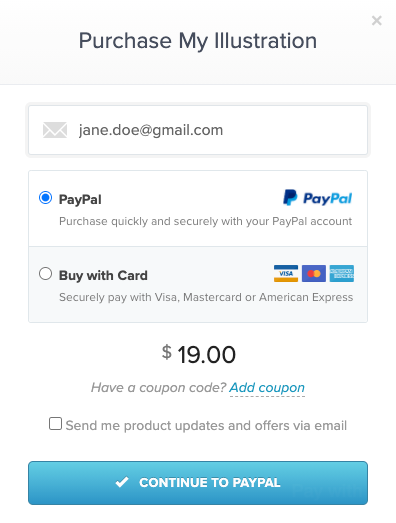Click 'Purchase quickly and securely' description text
The width and height of the screenshot is (396, 523).
pos(206,221)
